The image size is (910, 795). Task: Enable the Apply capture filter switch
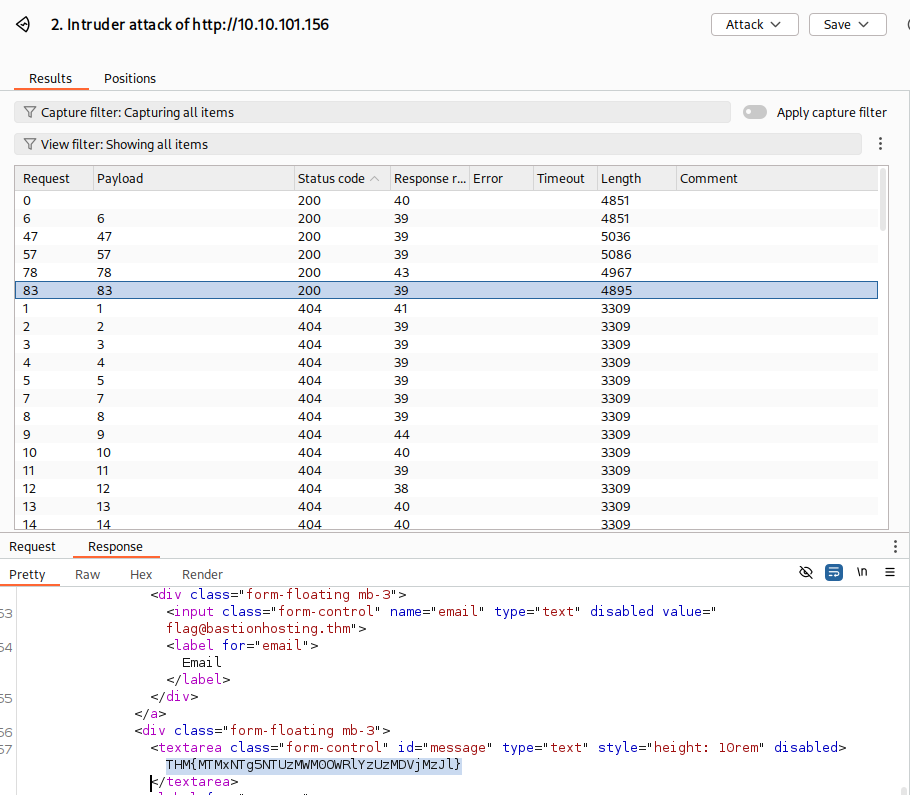coord(754,112)
